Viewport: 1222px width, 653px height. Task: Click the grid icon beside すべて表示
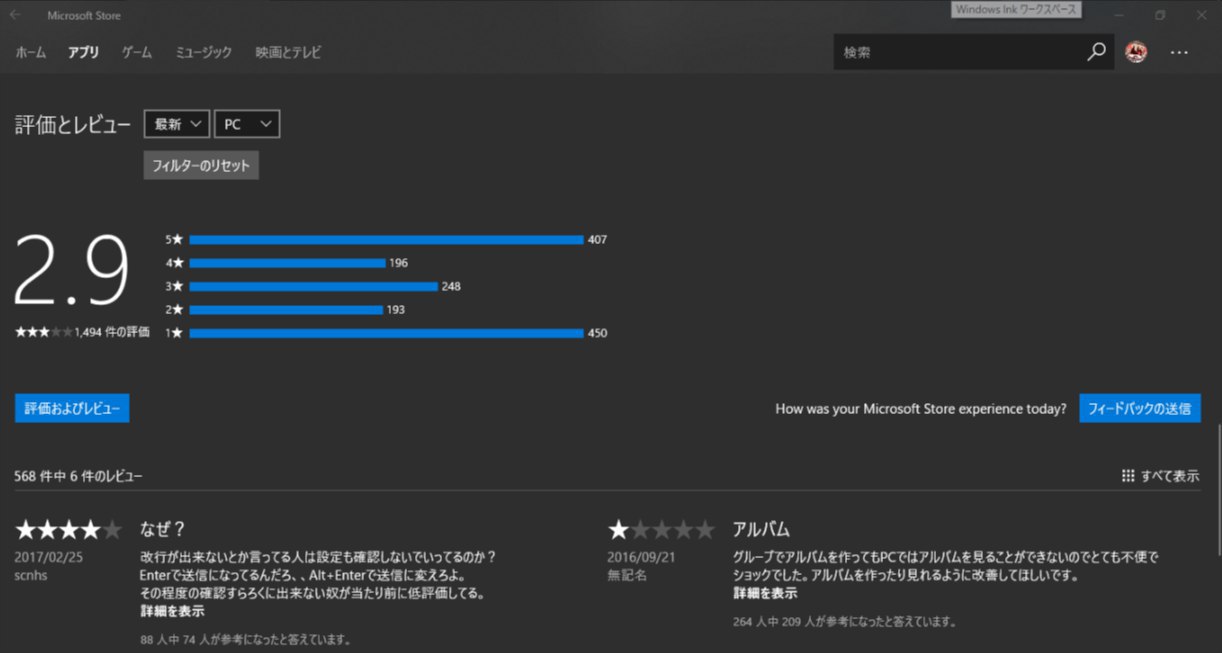coord(1128,476)
